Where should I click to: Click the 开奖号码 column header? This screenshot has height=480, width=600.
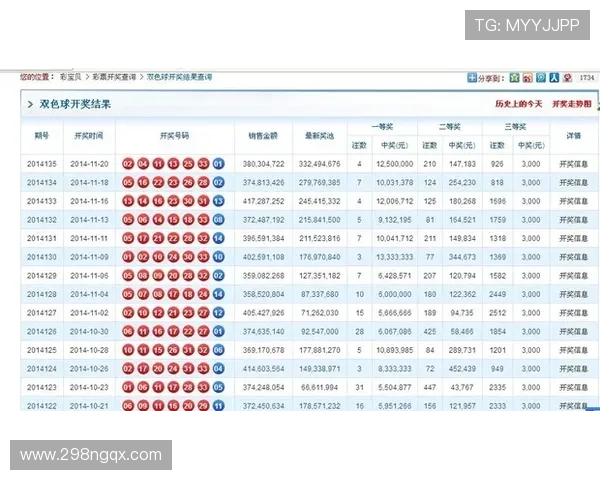pos(174,136)
